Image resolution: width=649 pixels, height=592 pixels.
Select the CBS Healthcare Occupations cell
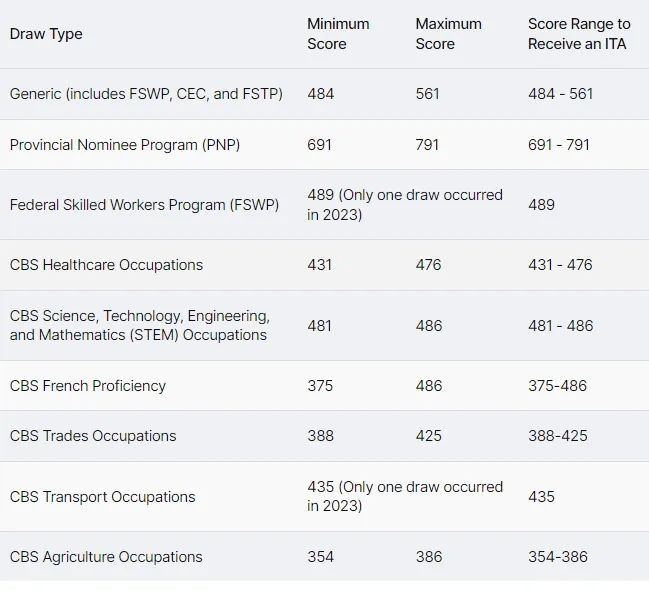tap(106, 265)
